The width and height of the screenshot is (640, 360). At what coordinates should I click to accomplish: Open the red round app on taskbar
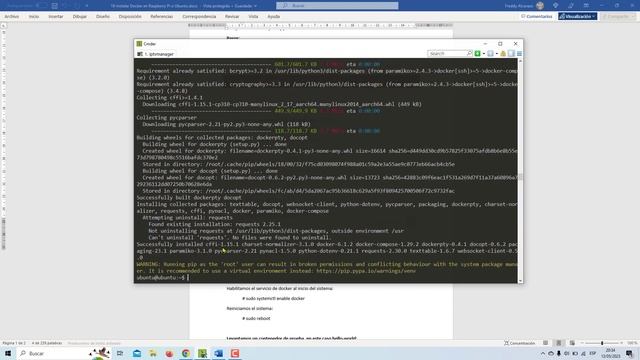(x=169, y=353)
